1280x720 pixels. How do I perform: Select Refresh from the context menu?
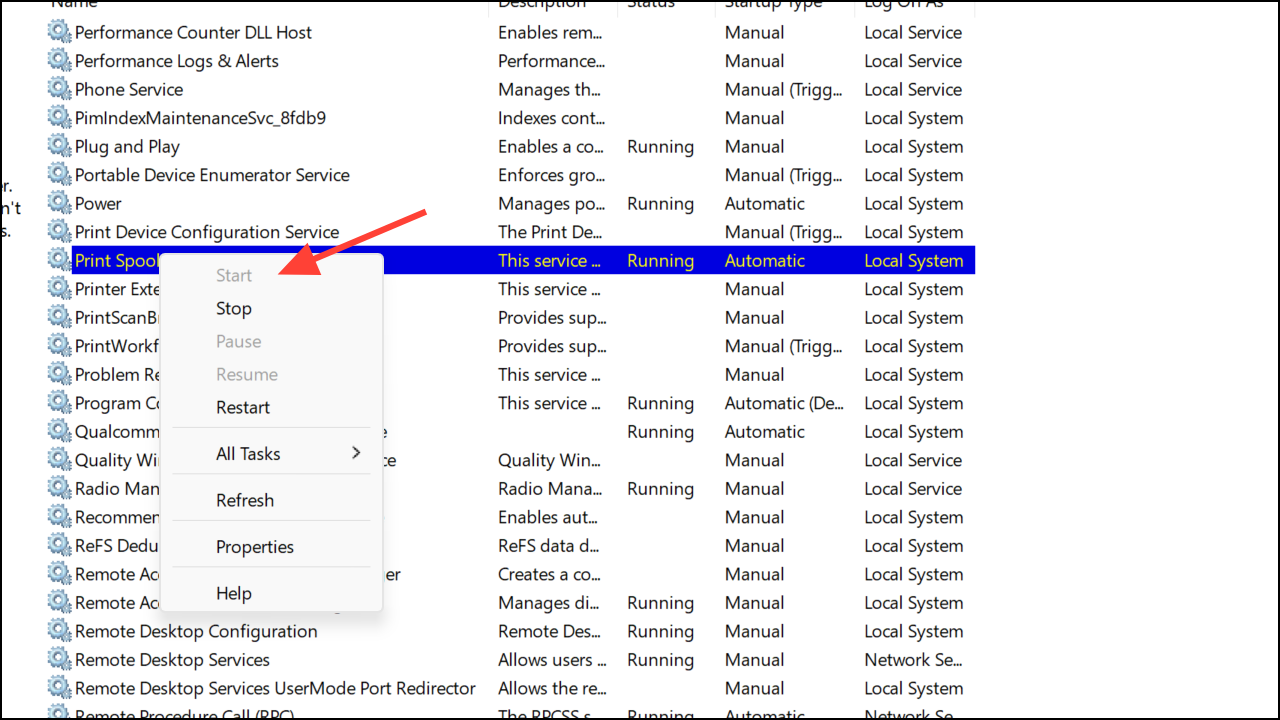tap(245, 500)
